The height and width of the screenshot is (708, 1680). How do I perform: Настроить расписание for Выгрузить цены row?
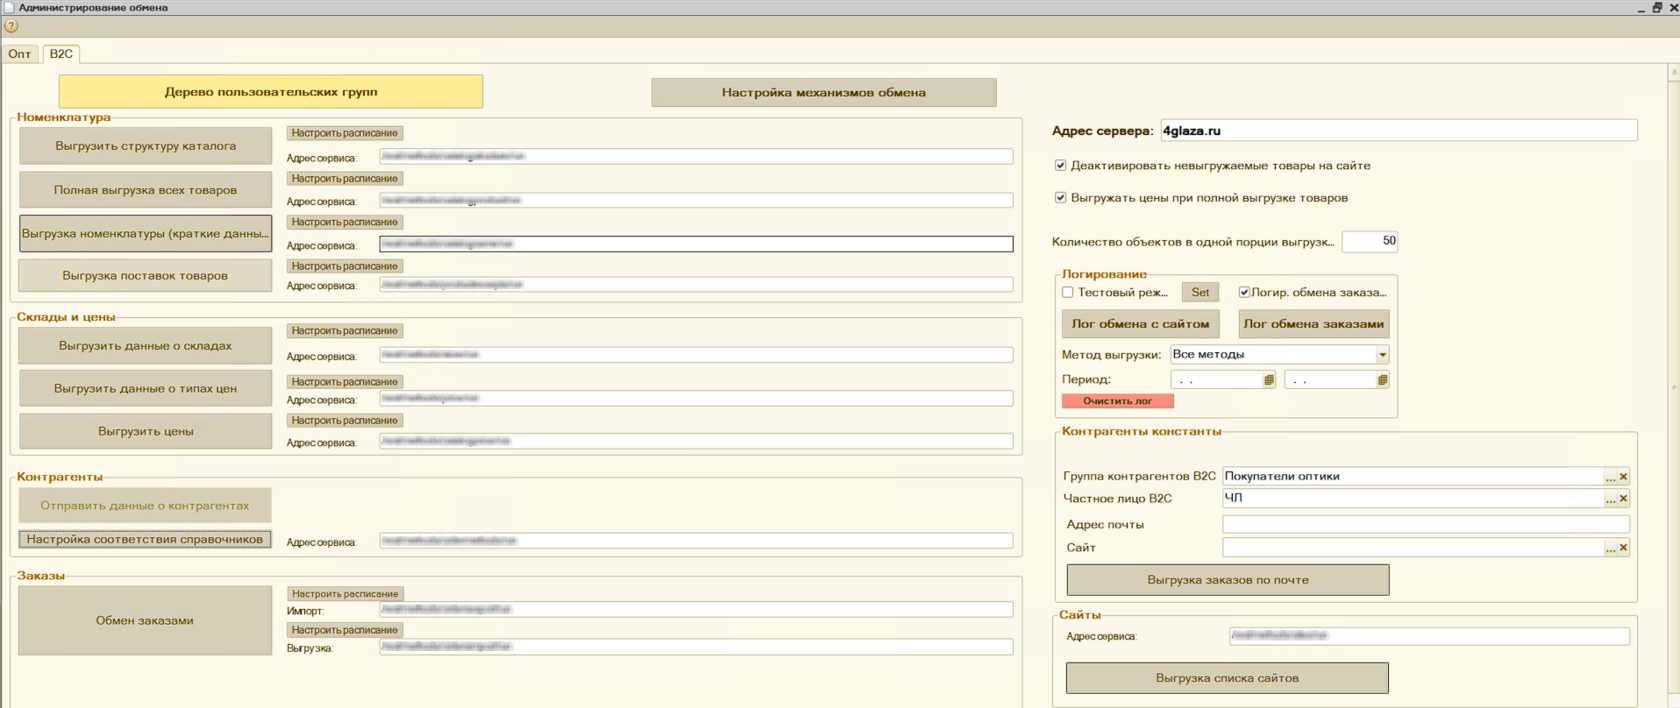345,420
